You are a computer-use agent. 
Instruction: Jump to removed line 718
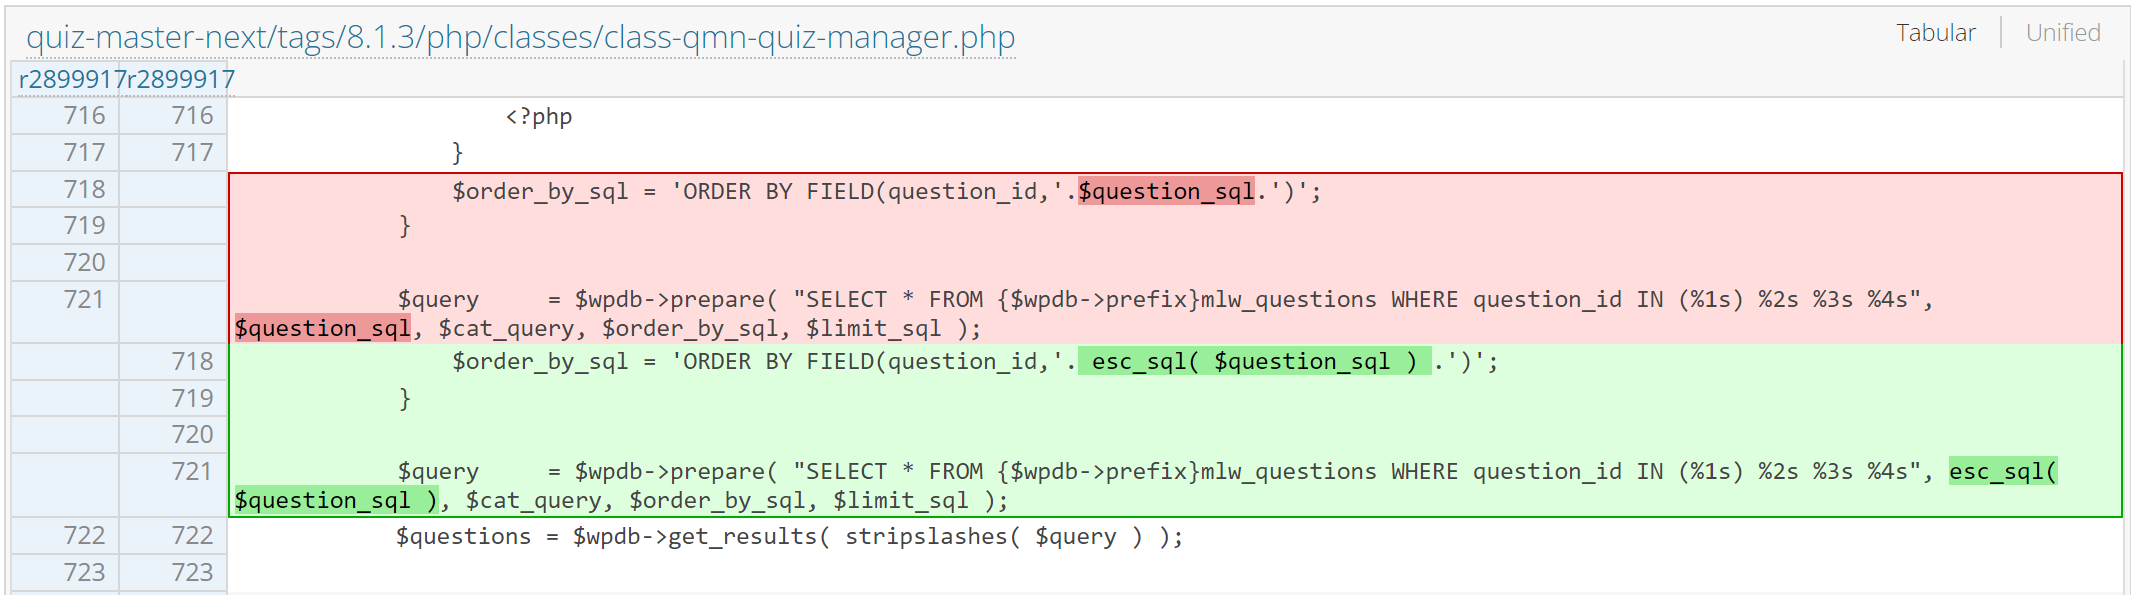pos(85,188)
